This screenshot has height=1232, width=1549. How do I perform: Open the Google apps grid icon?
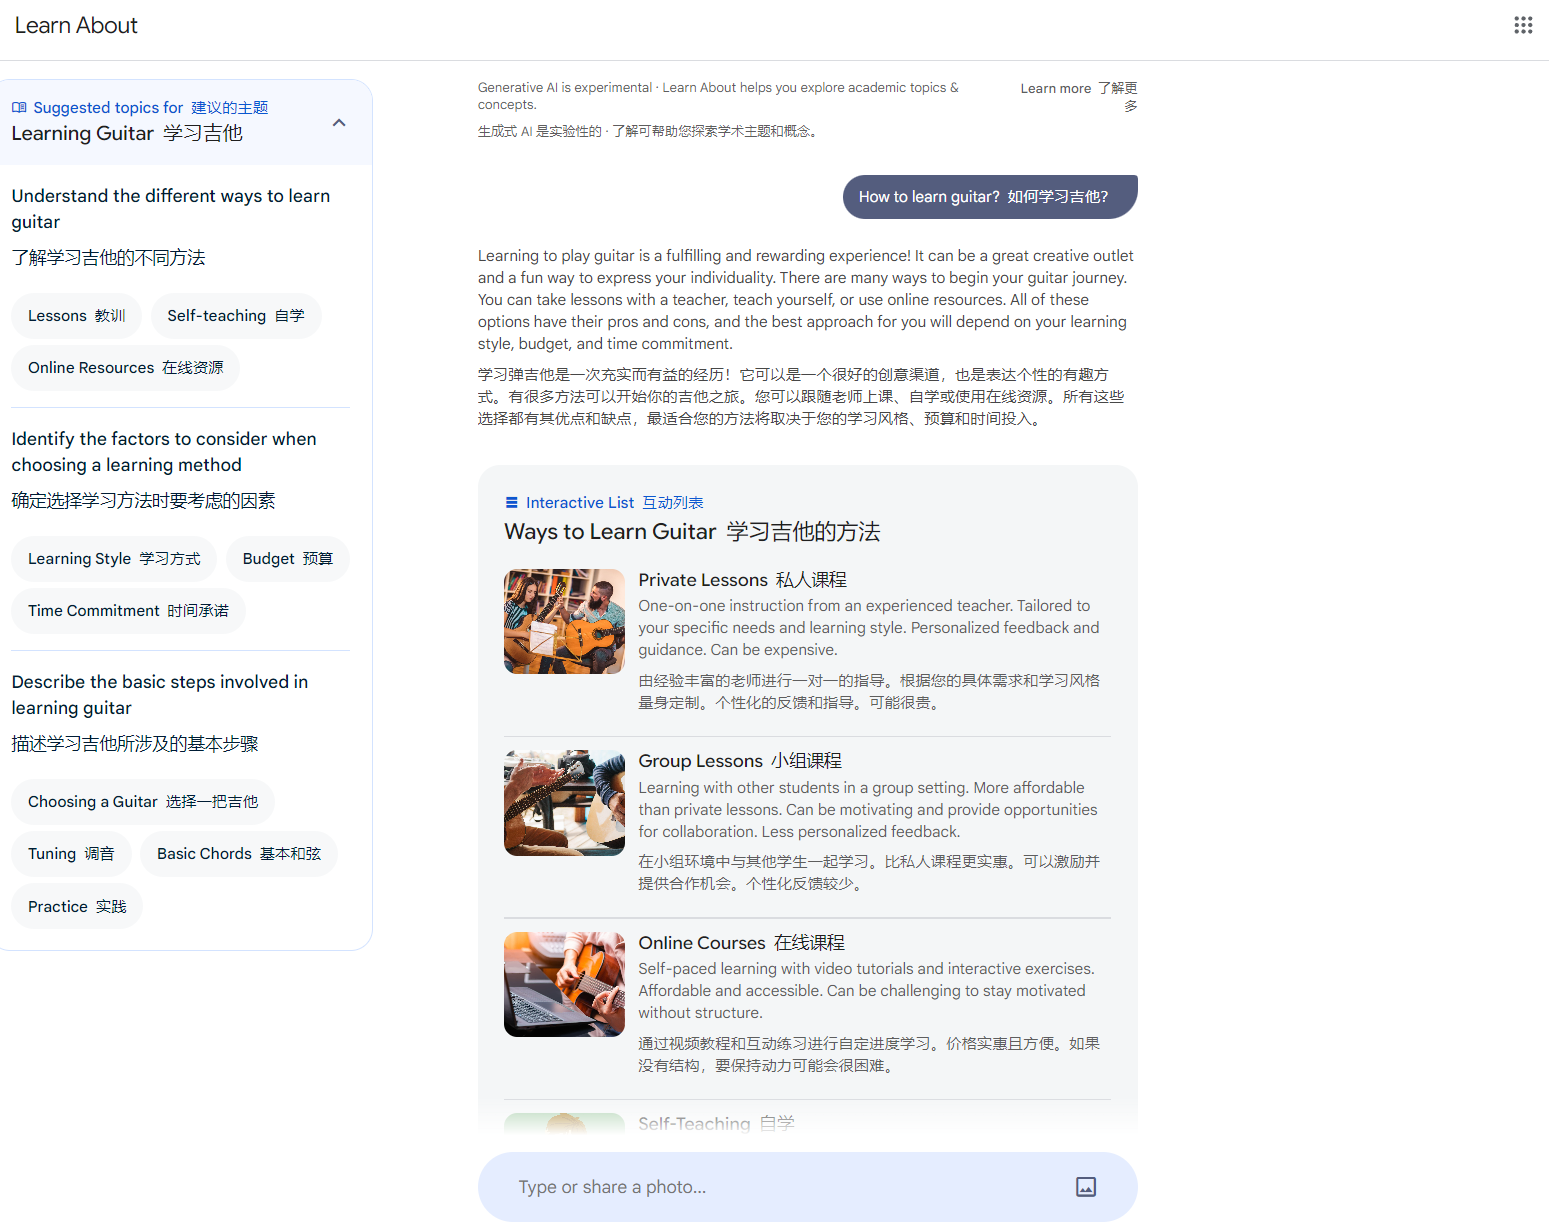coord(1523,25)
